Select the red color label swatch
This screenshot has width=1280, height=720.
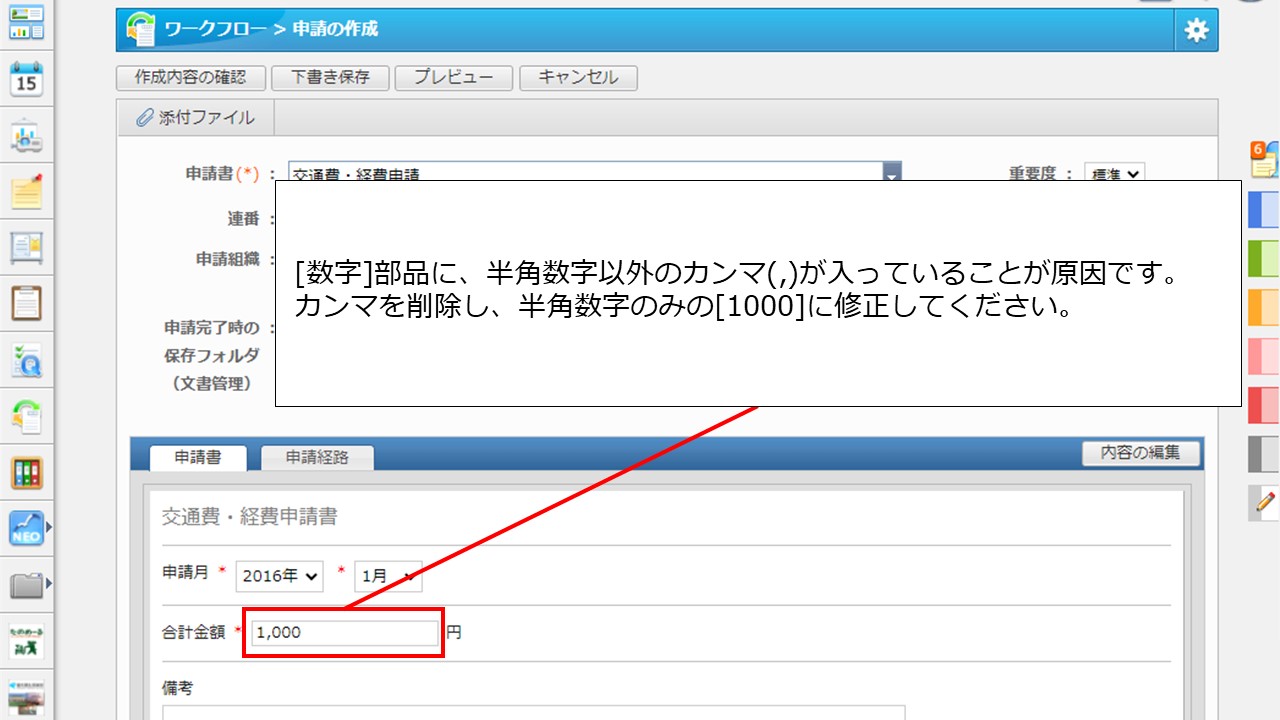[1264, 405]
